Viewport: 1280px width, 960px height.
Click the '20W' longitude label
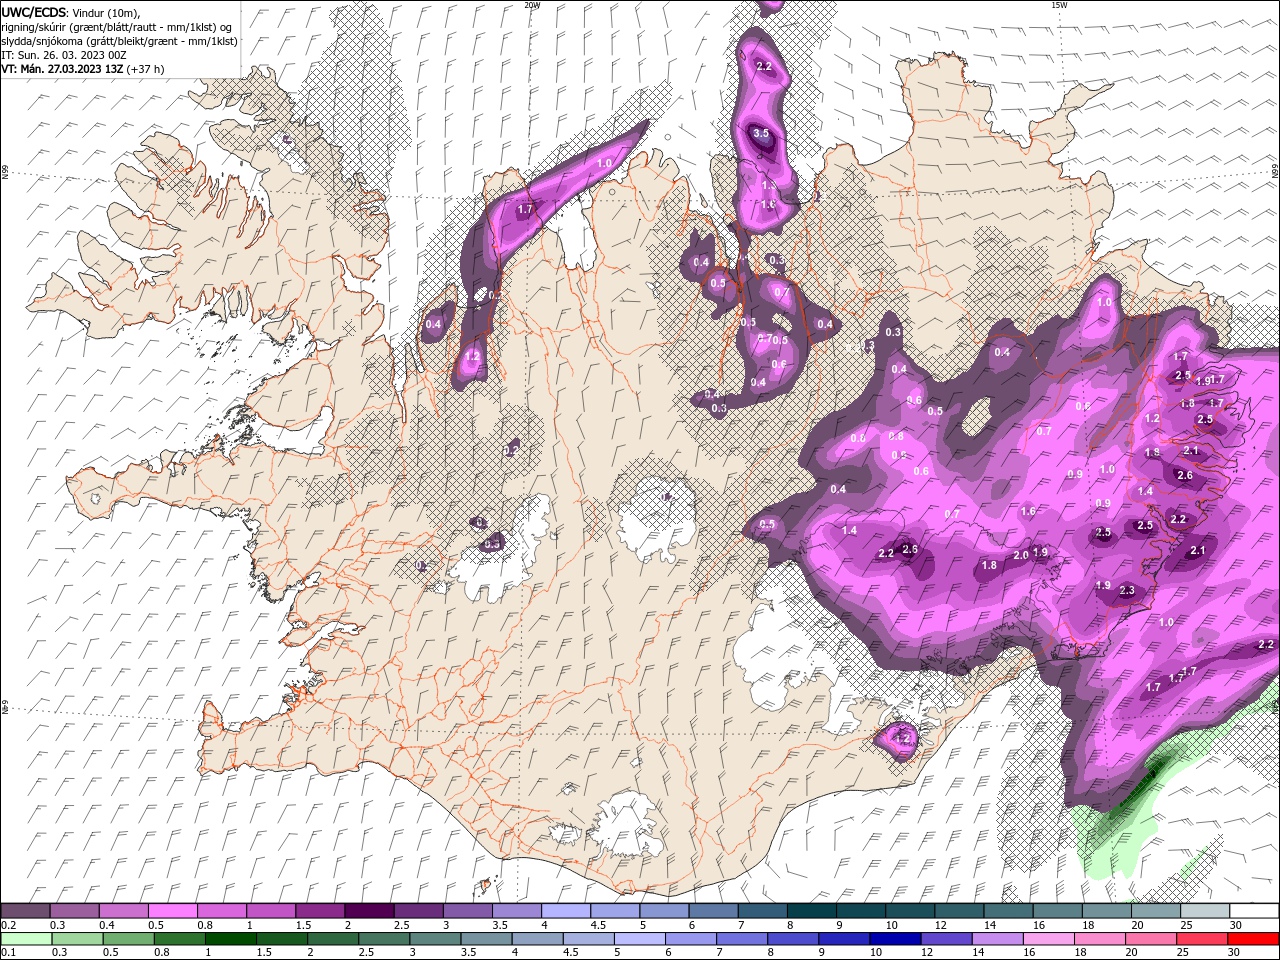pos(532,5)
